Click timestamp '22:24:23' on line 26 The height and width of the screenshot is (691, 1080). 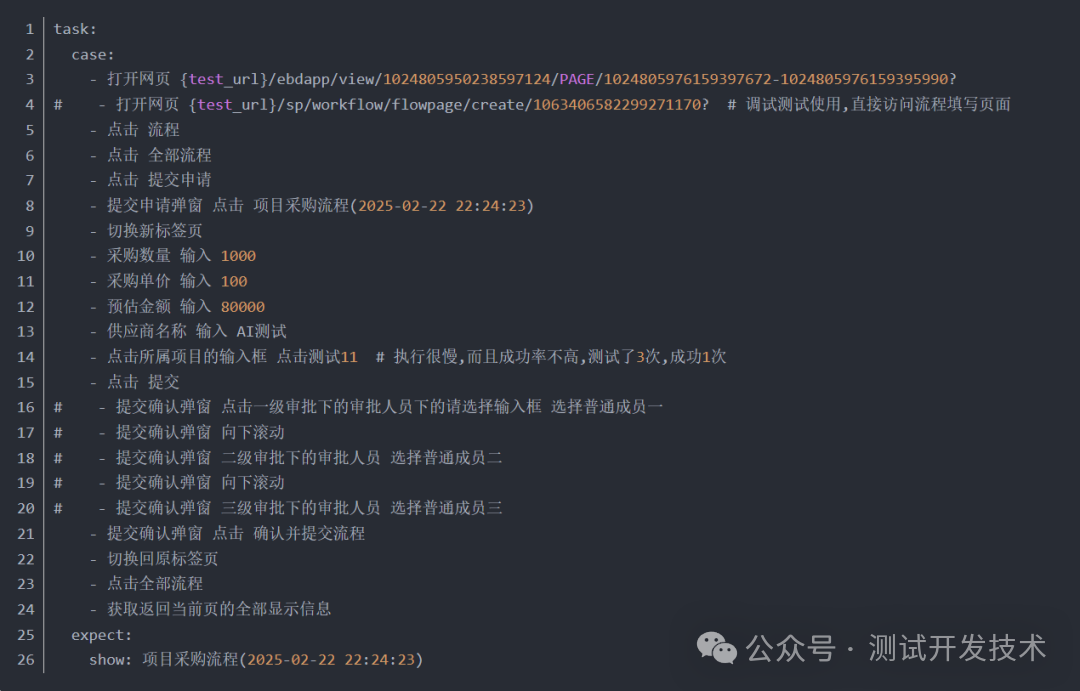[380, 660]
